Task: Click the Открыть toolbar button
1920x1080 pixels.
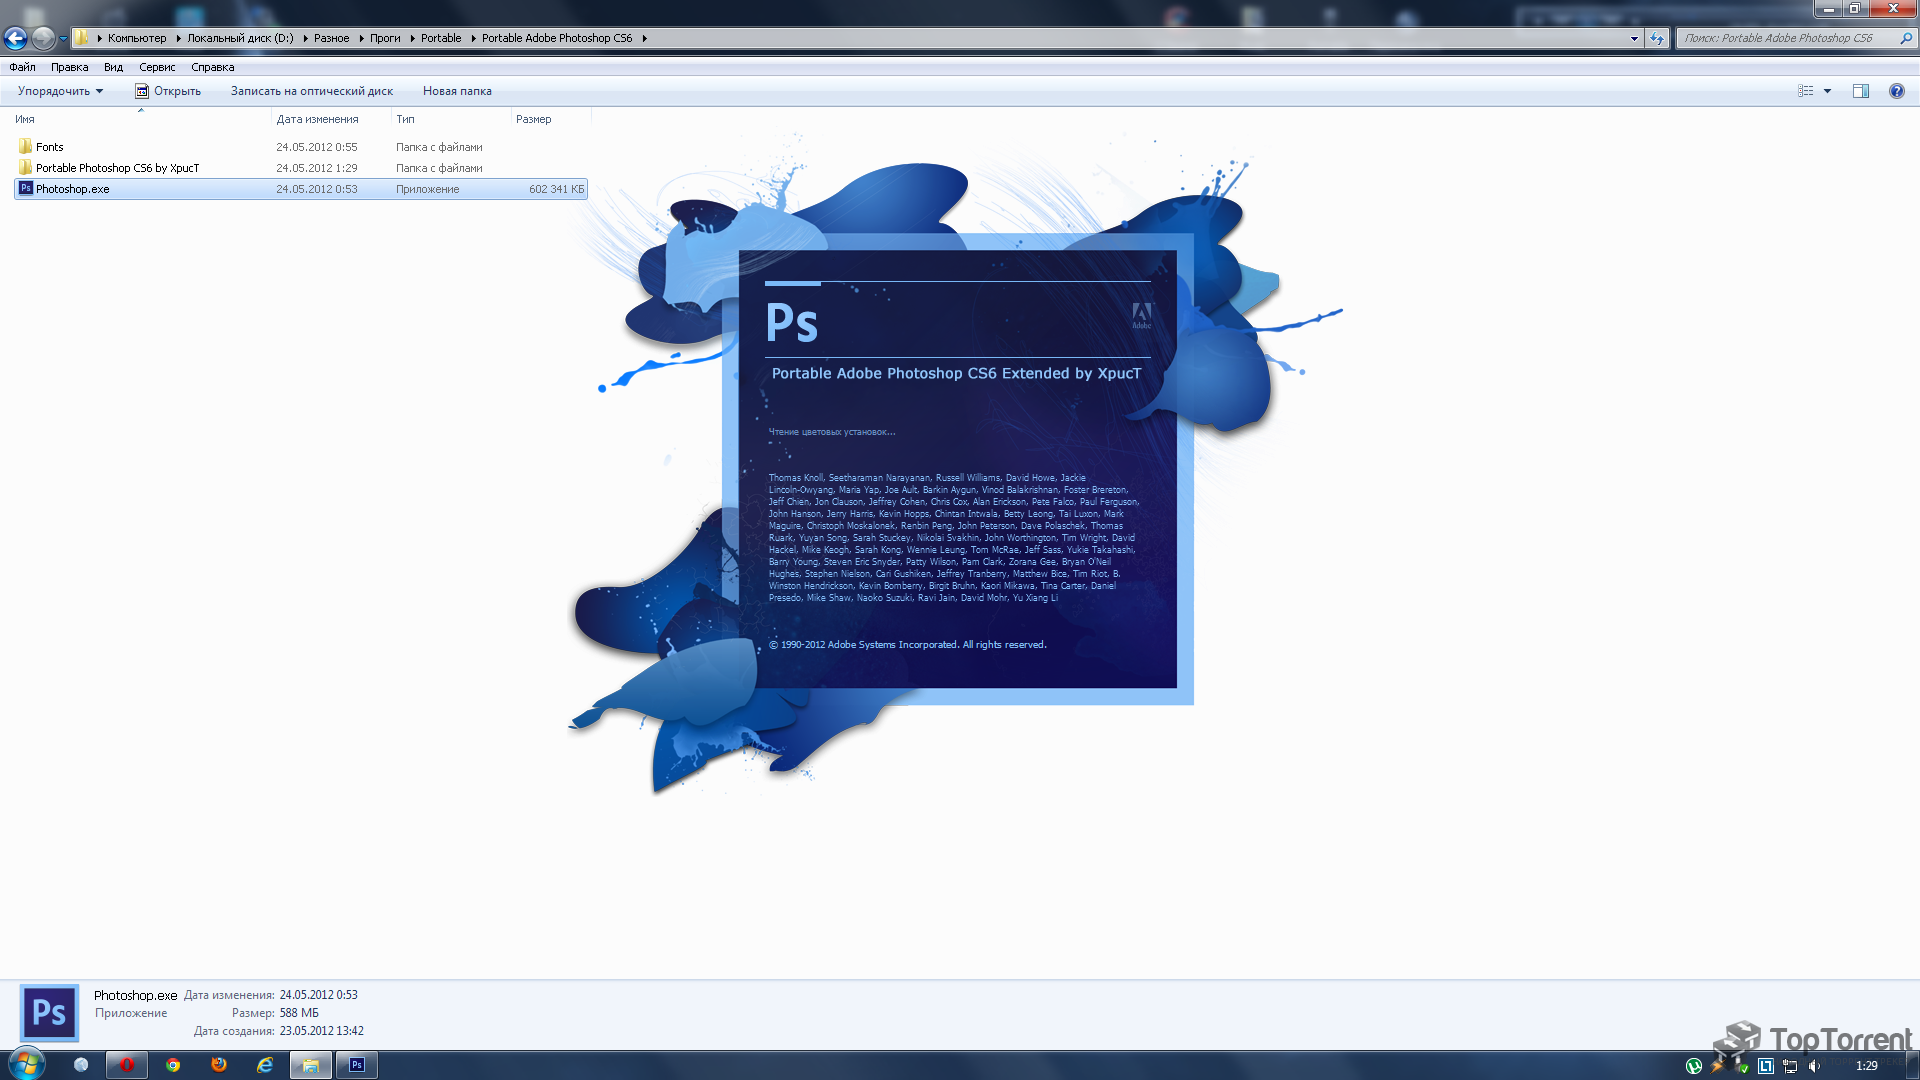Action: (168, 91)
